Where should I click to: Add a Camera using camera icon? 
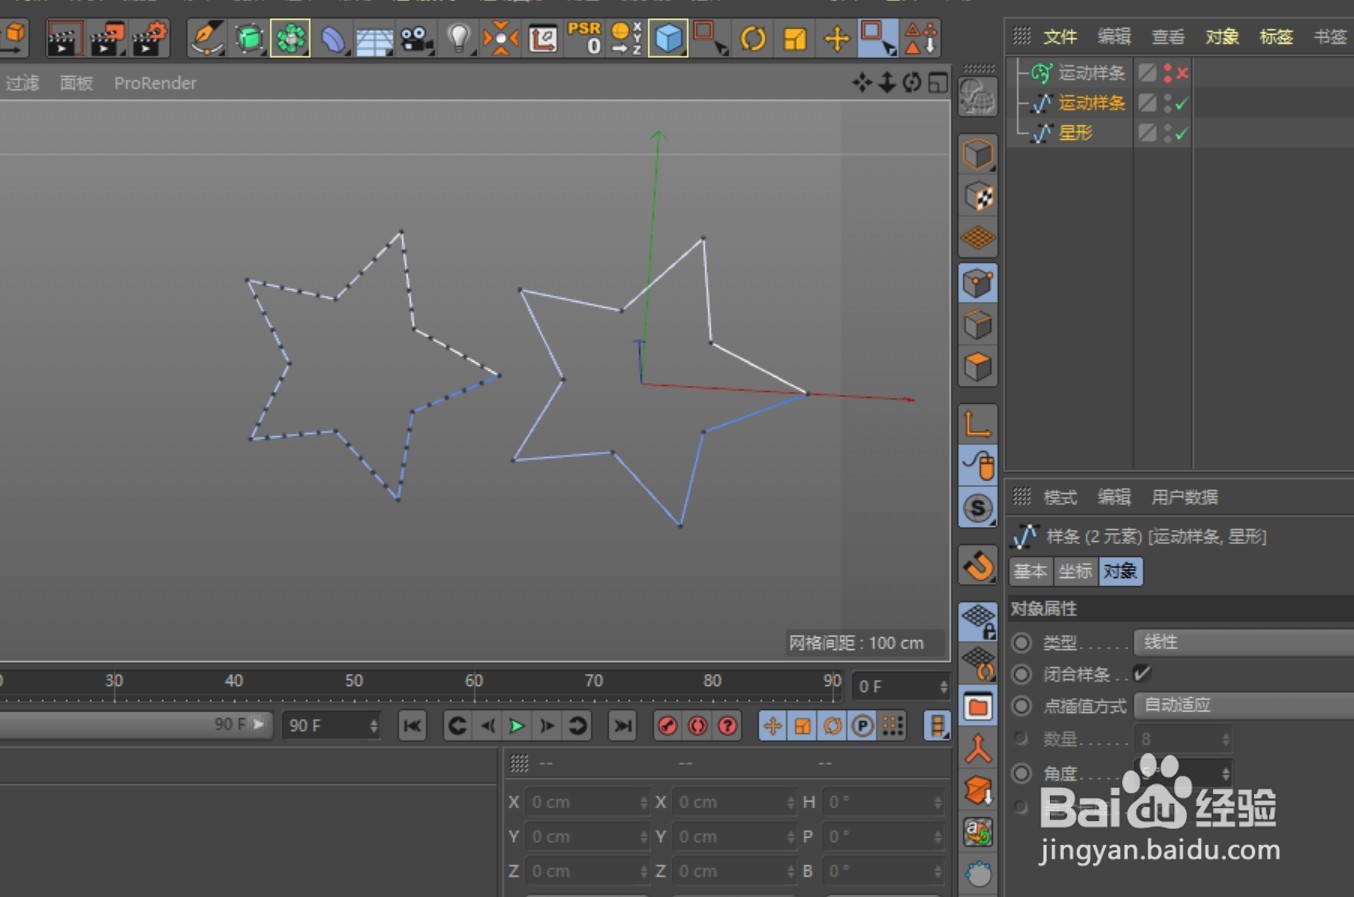tap(416, 39)
